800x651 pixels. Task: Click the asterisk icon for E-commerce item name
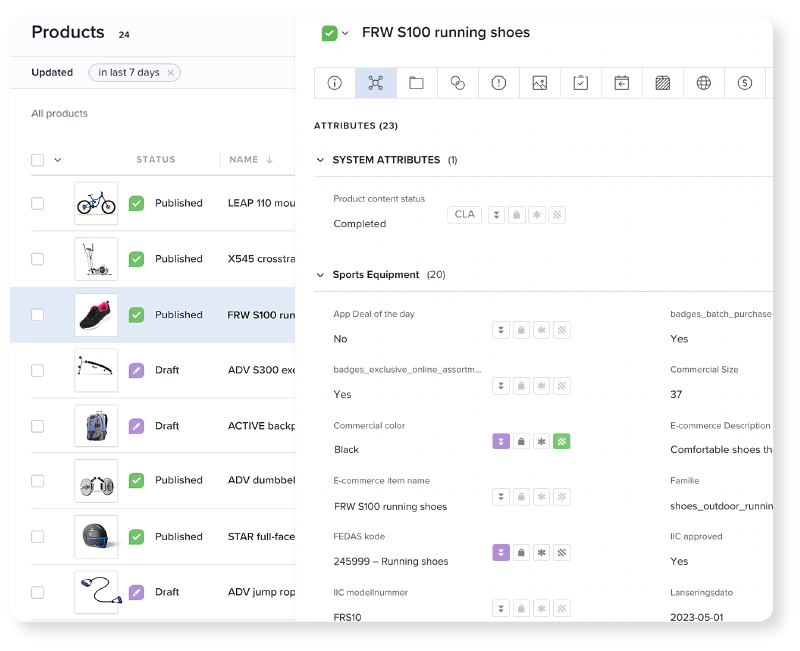click(x=541, y=496)
